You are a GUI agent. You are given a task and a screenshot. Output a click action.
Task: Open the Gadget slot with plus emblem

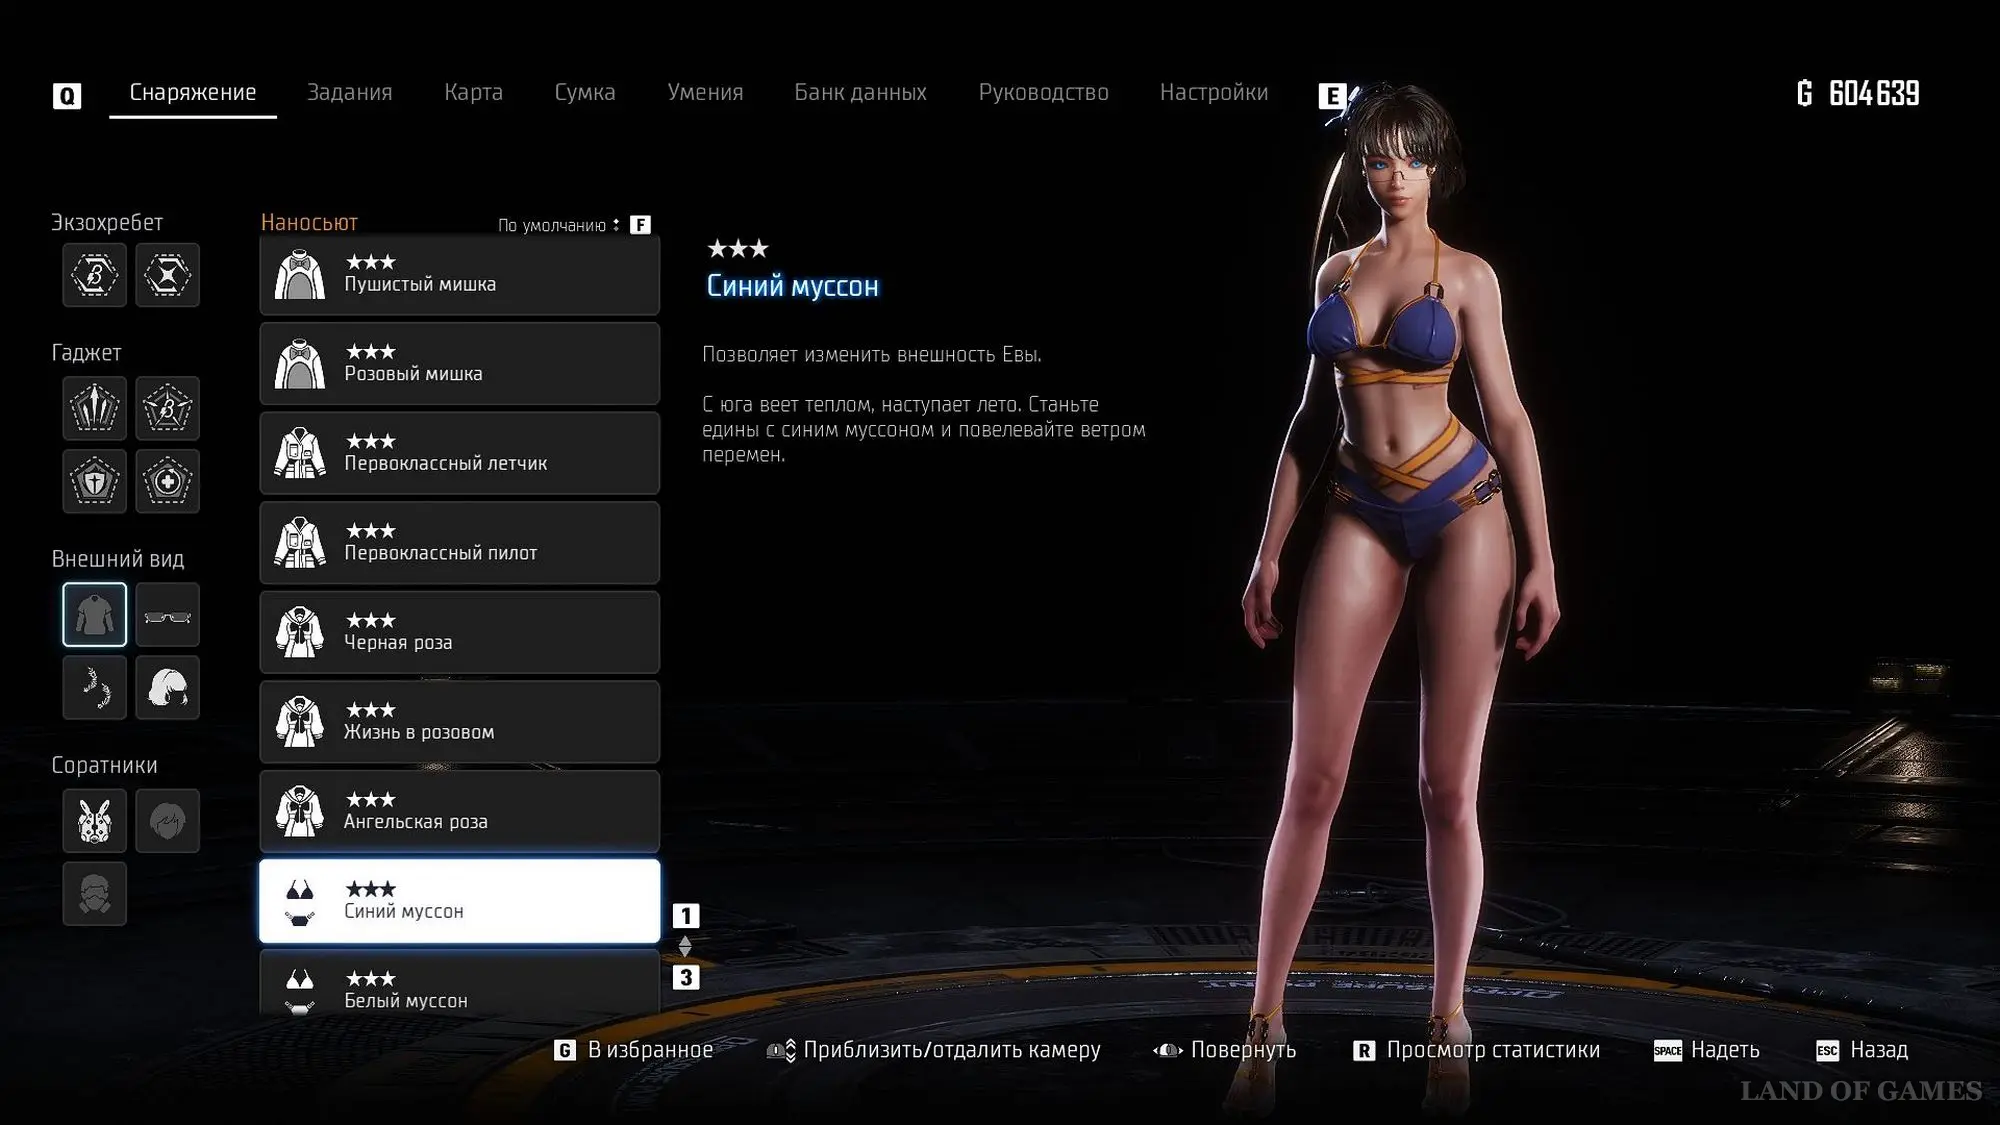coord(167,481)
